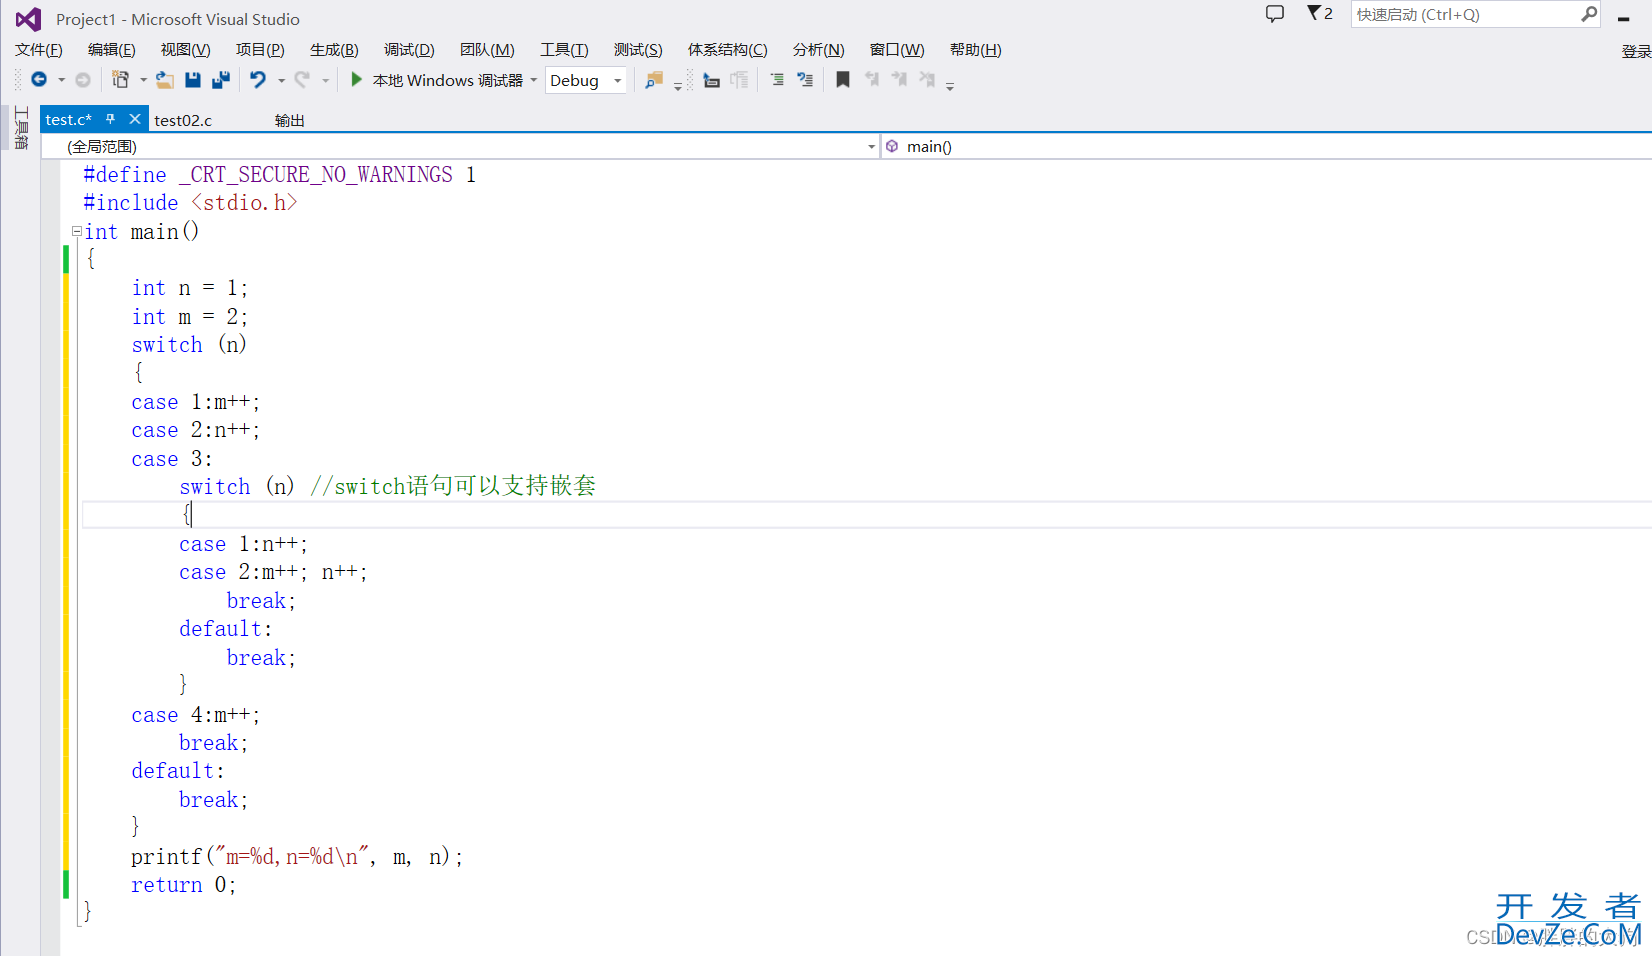Click the next bookmark icon
The width and height of the screenshot is (1652, 956).
coord(899,80)
